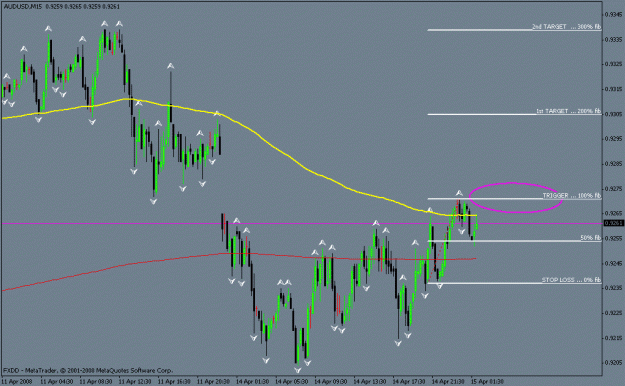Image resolution: width=625 pixels, height=386 pixels.
Task: Click the "STOP LOSS ... 0% fib" label
Action: (571, 280)
